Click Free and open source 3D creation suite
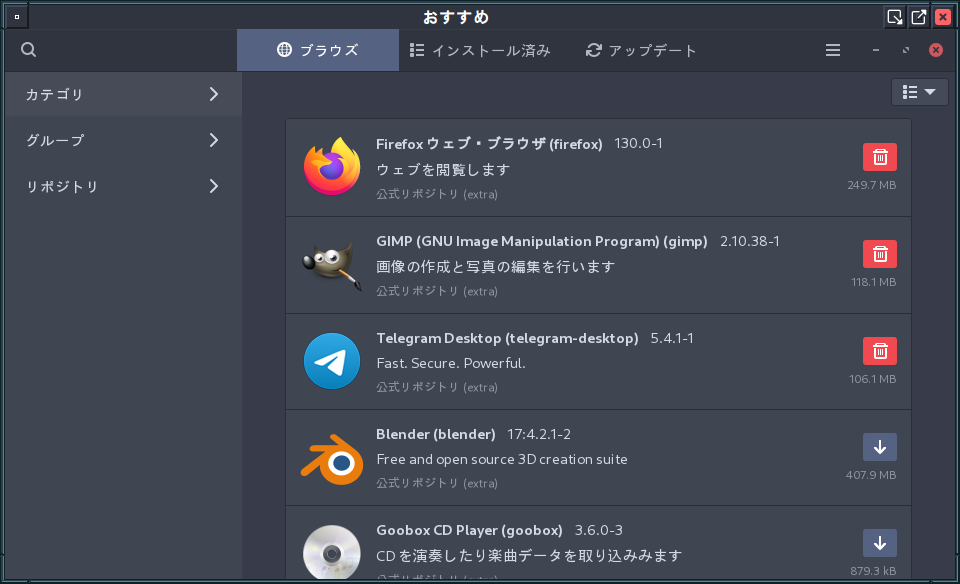This screenshot has width=960, height=584. [x=502, y=459]
